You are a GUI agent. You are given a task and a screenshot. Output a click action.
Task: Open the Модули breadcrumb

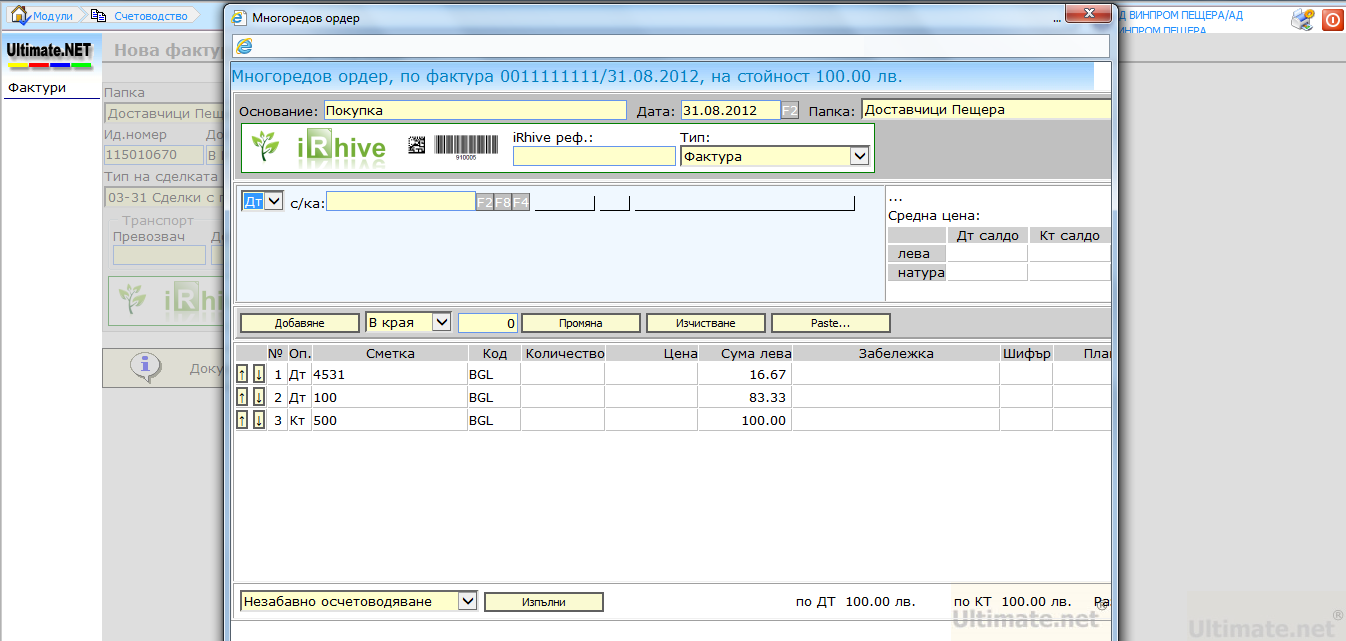(52, 16)
